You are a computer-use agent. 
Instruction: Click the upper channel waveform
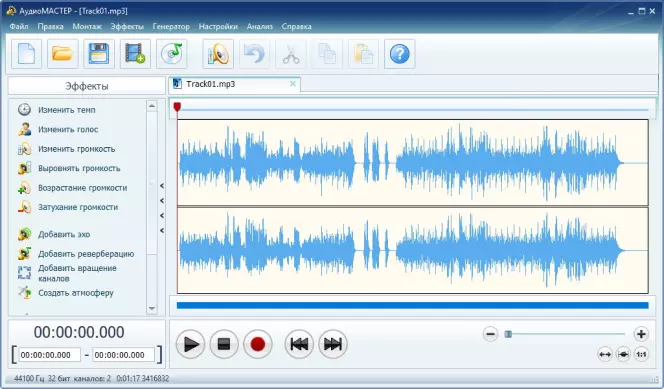(412, 163)
